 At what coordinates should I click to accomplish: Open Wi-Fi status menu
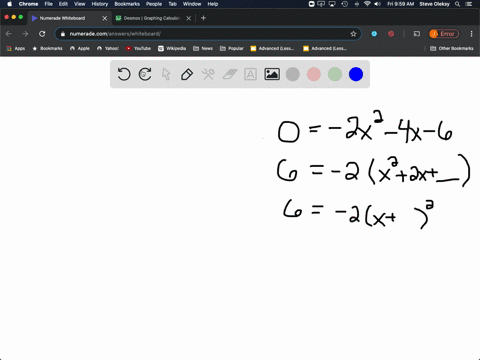pyautogui.click(x=367, y=4)
